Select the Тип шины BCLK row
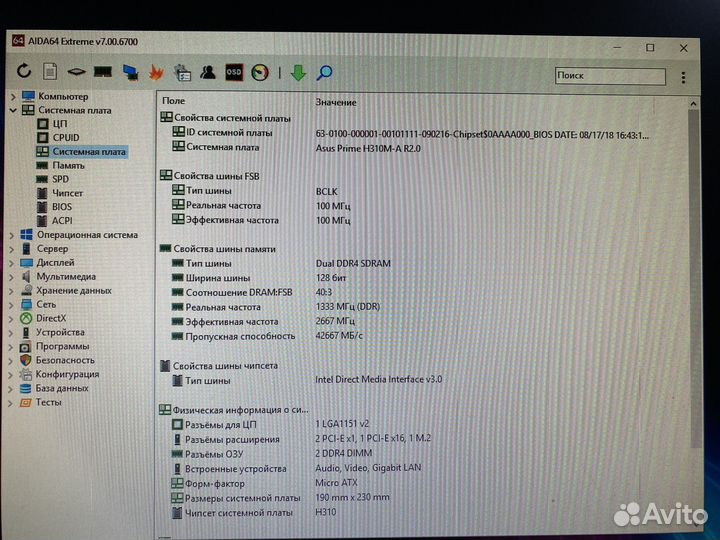720x540 pixels. [255, 191]
